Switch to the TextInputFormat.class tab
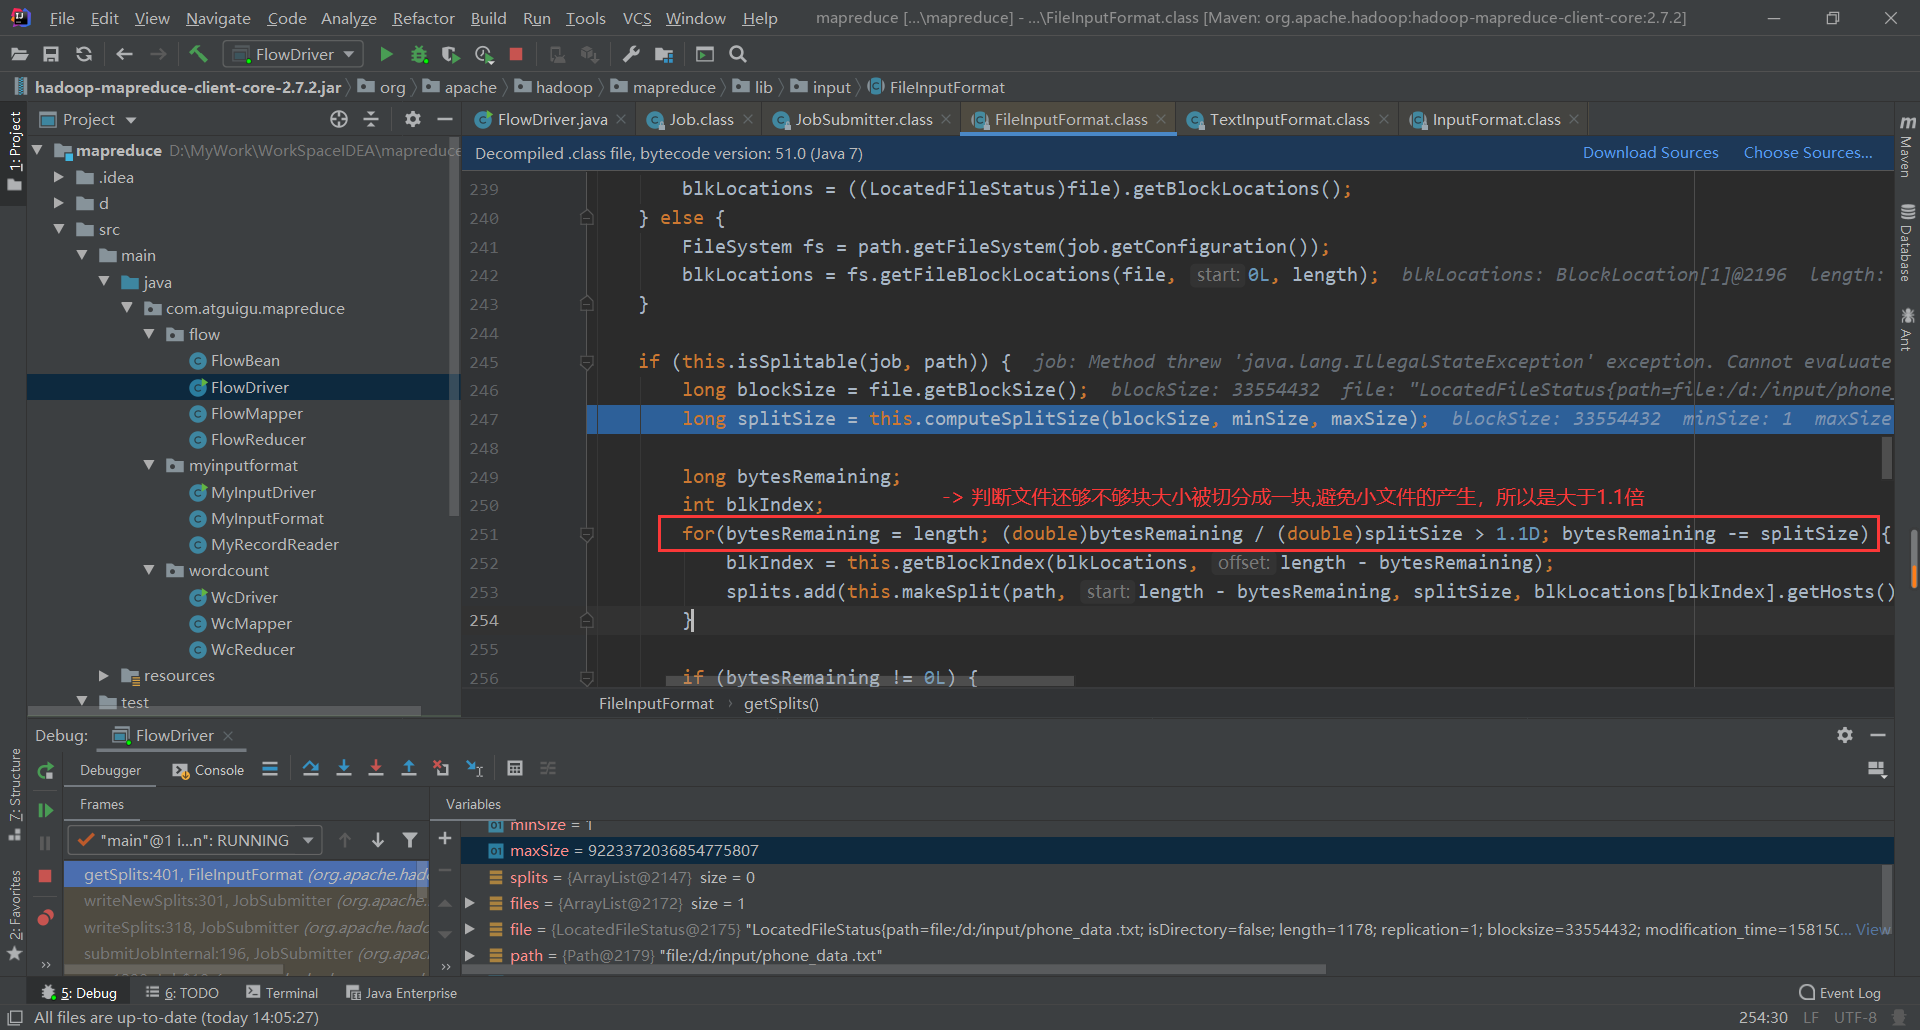Image resolution: width=1920 pixels, height=1030 pixels. coord(1289,119)
